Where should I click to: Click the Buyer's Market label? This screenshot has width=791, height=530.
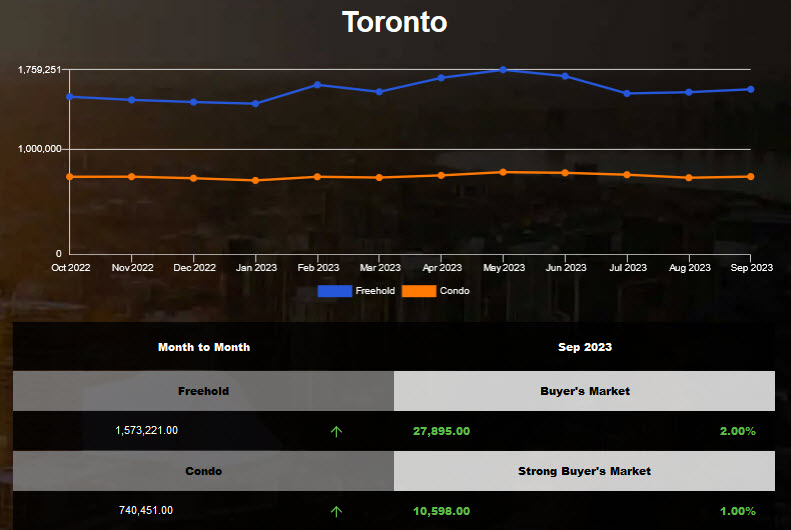(x=585, y=391)
